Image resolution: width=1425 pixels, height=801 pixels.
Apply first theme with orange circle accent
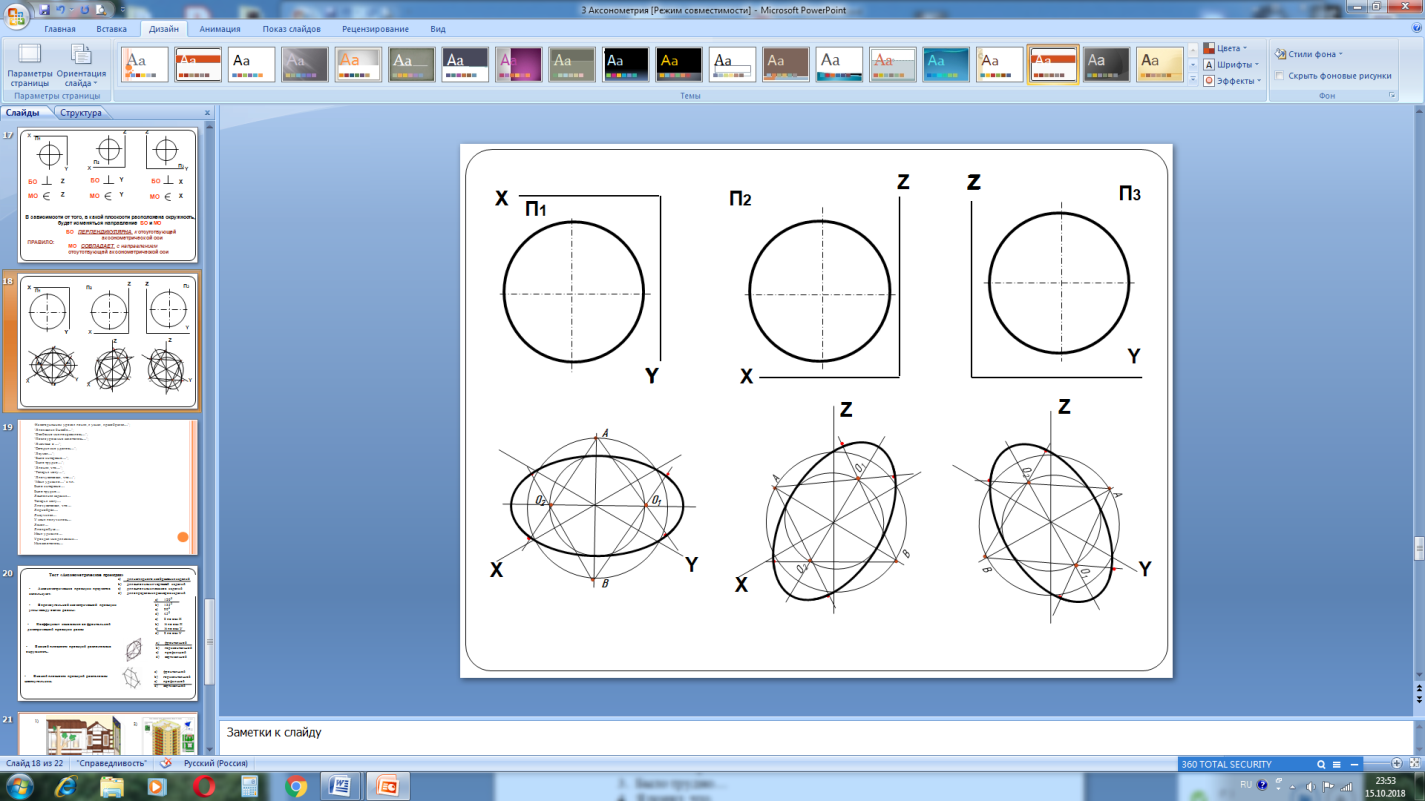[x=145, y=64]
